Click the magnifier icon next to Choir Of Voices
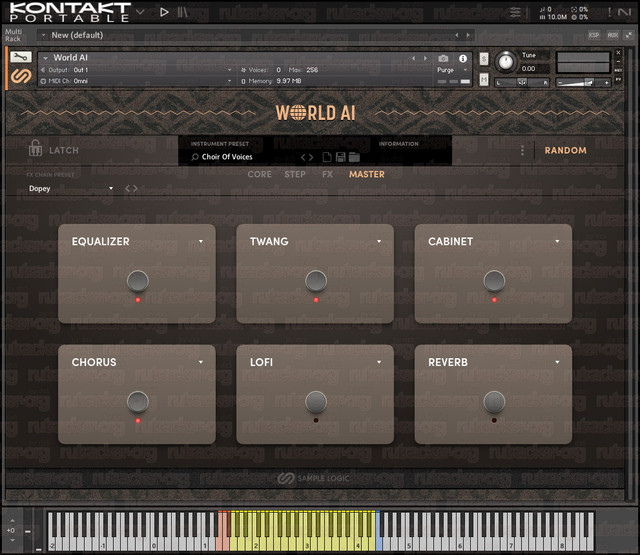The height and width of the screenshot is (555, 640). (x=195, y=157)
